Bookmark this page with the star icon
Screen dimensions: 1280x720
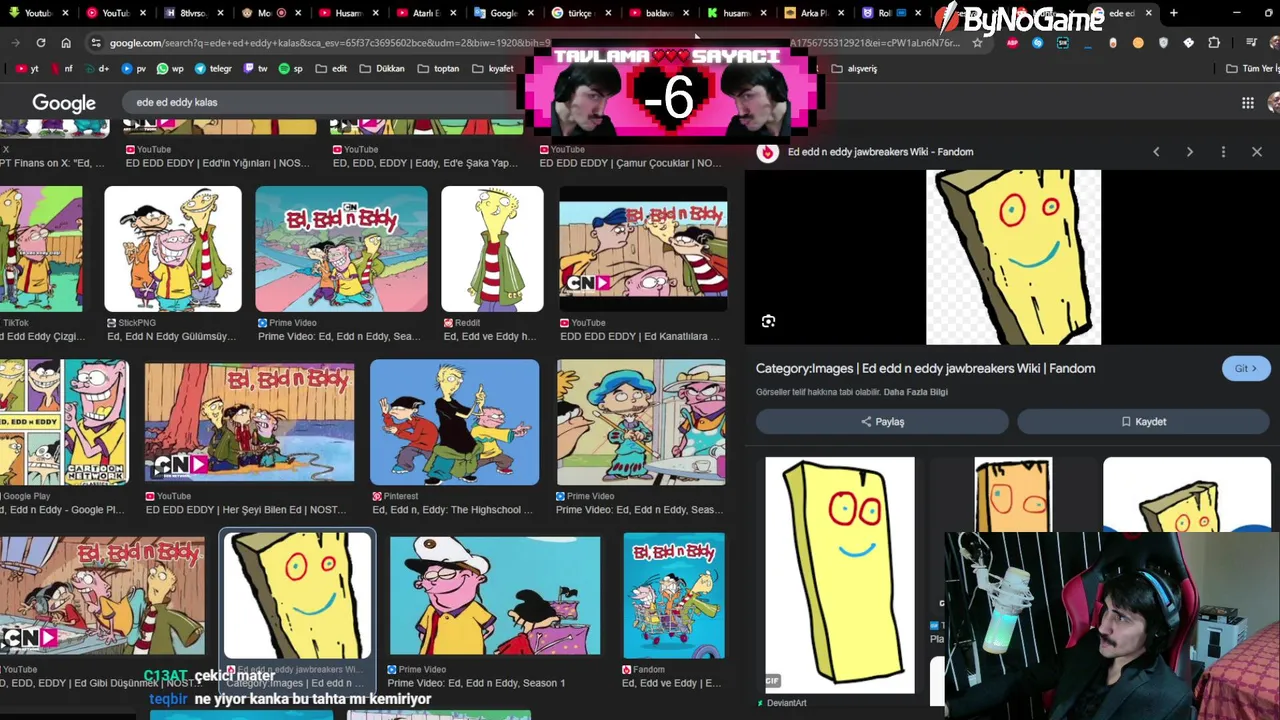click(977, 43)
